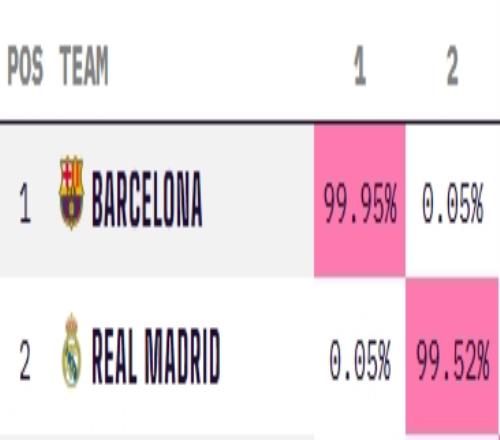Sort by the POS column header

click(x=25, y=65)
